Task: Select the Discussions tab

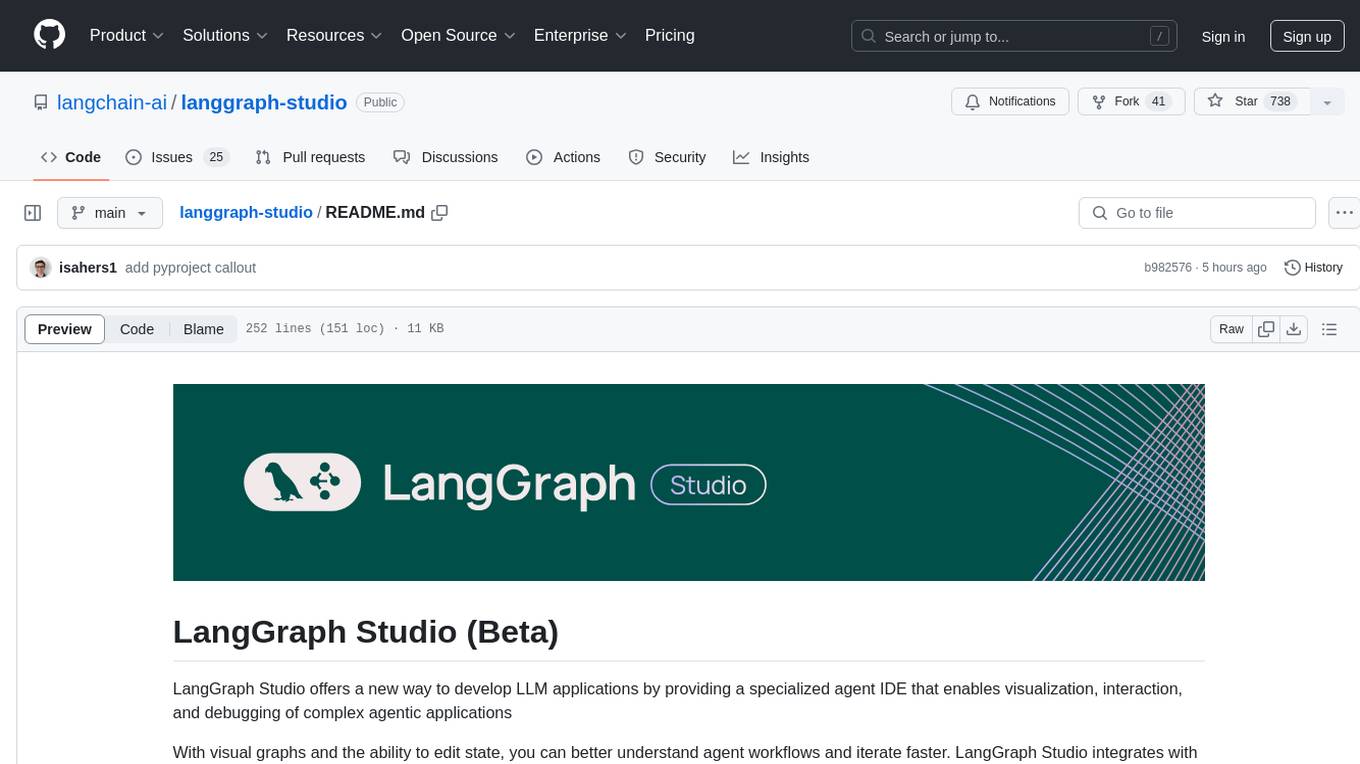Action: coord(445,157)
